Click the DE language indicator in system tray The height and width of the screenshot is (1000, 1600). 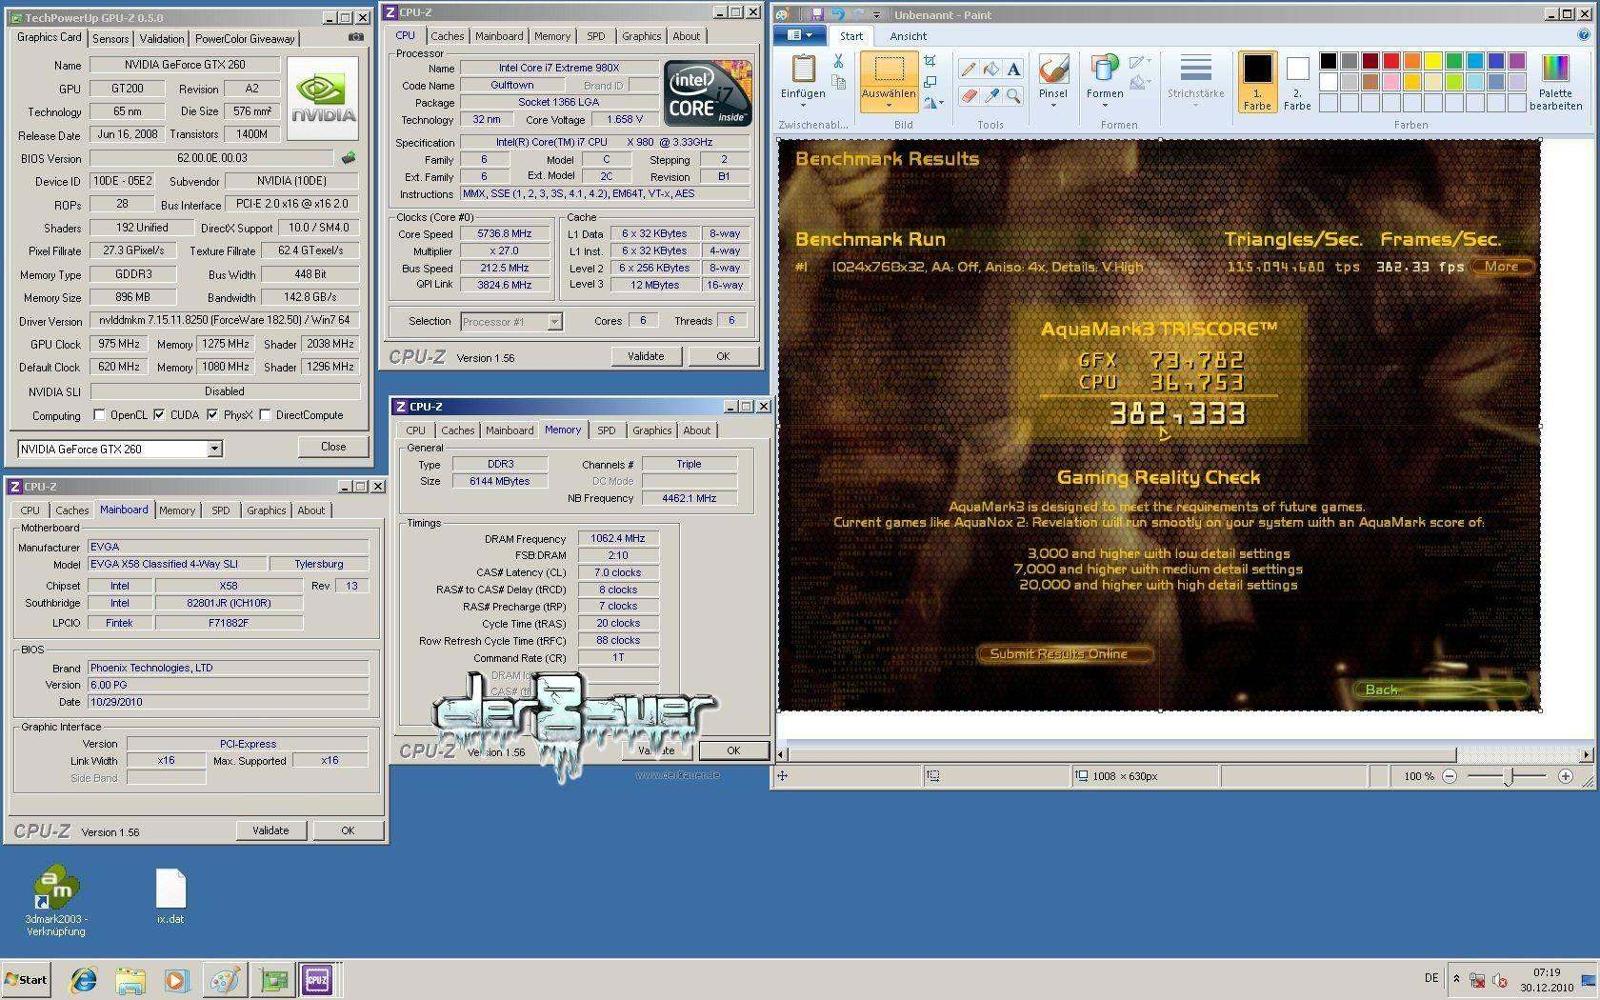(1431, 978)
